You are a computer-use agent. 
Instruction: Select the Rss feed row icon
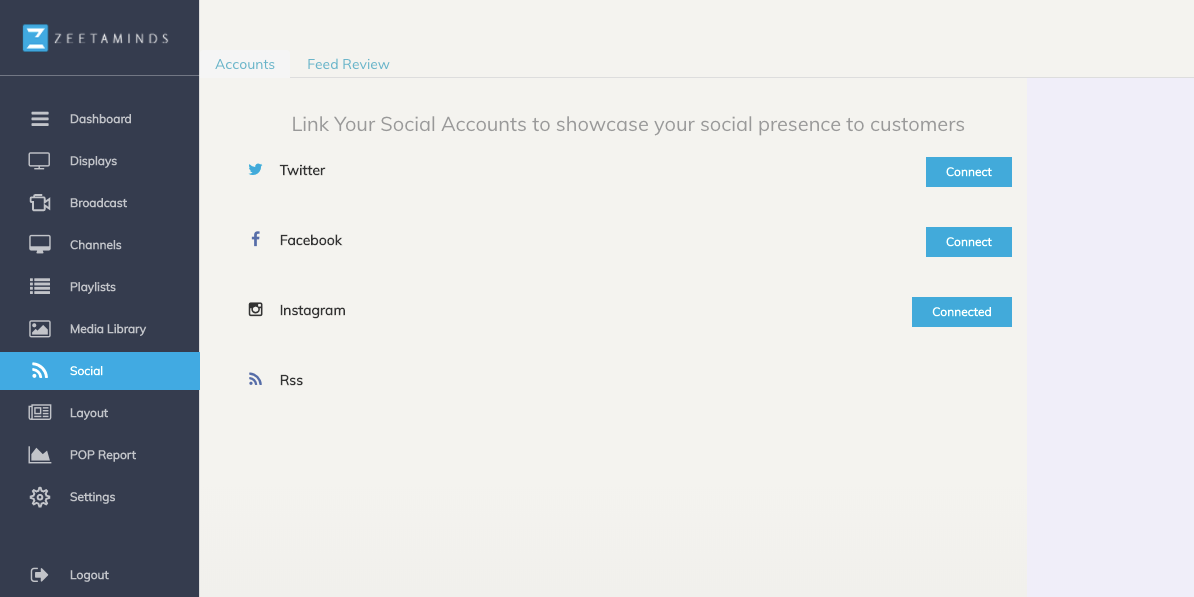click(x=256, y=379)
